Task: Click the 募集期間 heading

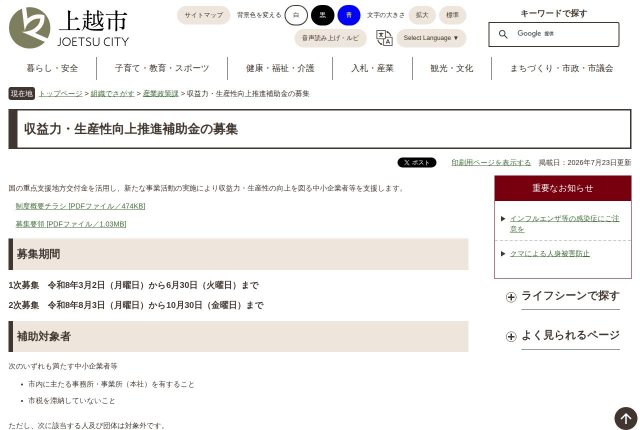Action: pyautogui.click(x=238, y=254)
